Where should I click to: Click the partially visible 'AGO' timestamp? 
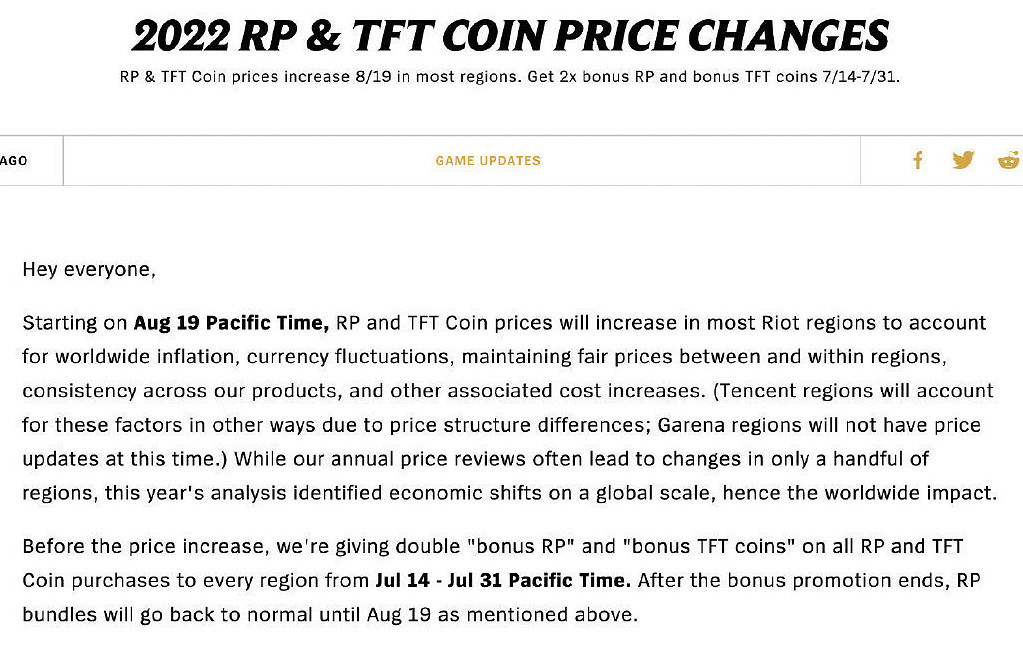tap(14, 160)
